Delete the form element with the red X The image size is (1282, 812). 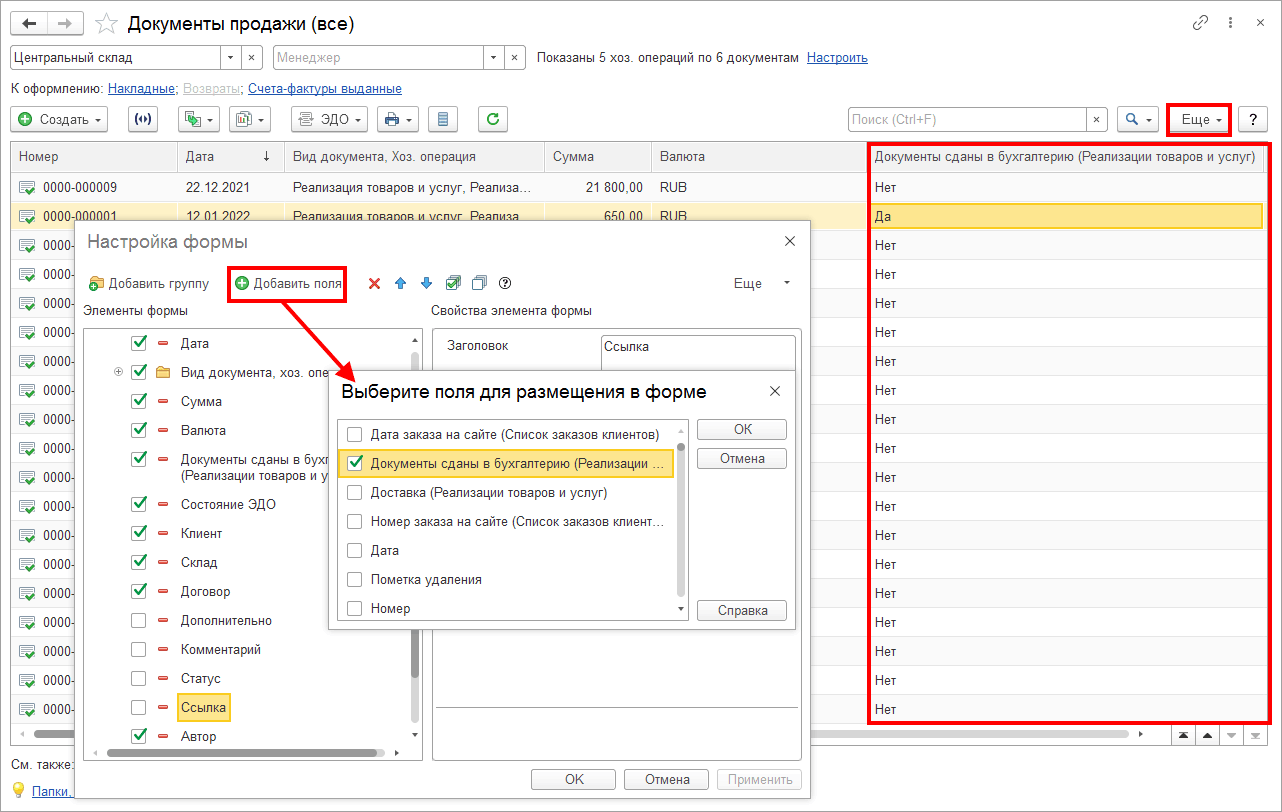[x=375, y=283]
